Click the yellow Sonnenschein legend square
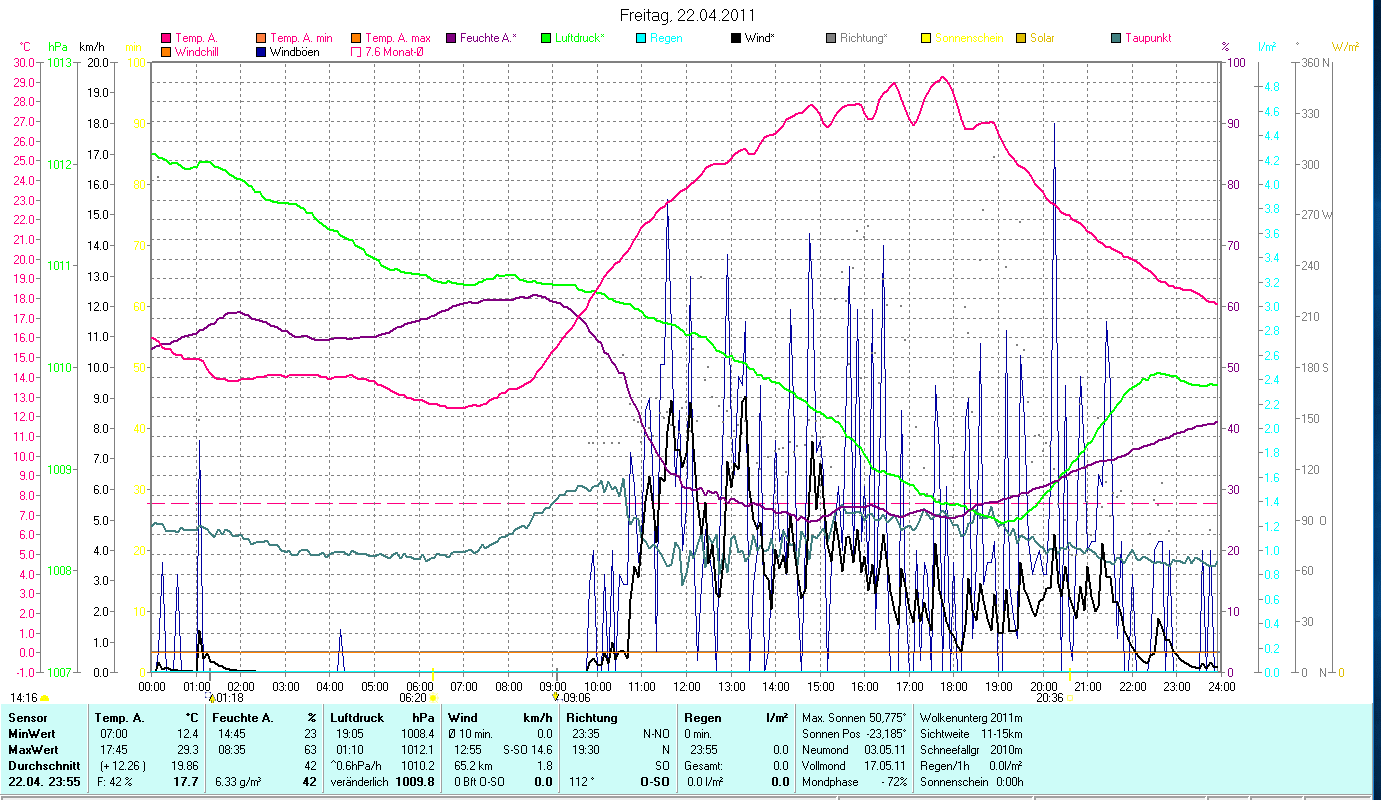The width and height of the screenshot is (1381, 800). pos(926,38)
